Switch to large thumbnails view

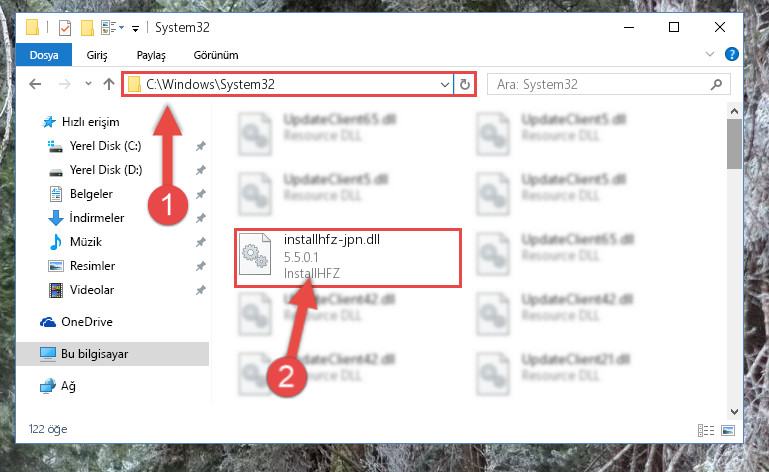click(728, 430)
